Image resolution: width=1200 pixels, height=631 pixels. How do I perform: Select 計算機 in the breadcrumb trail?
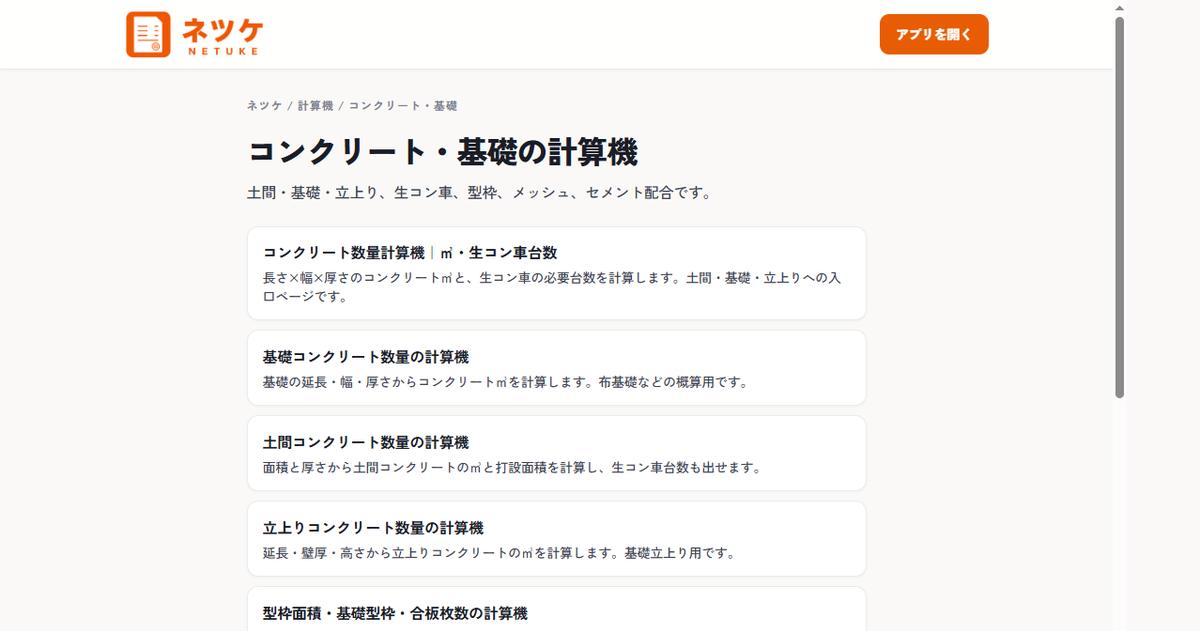click(315, 105)
